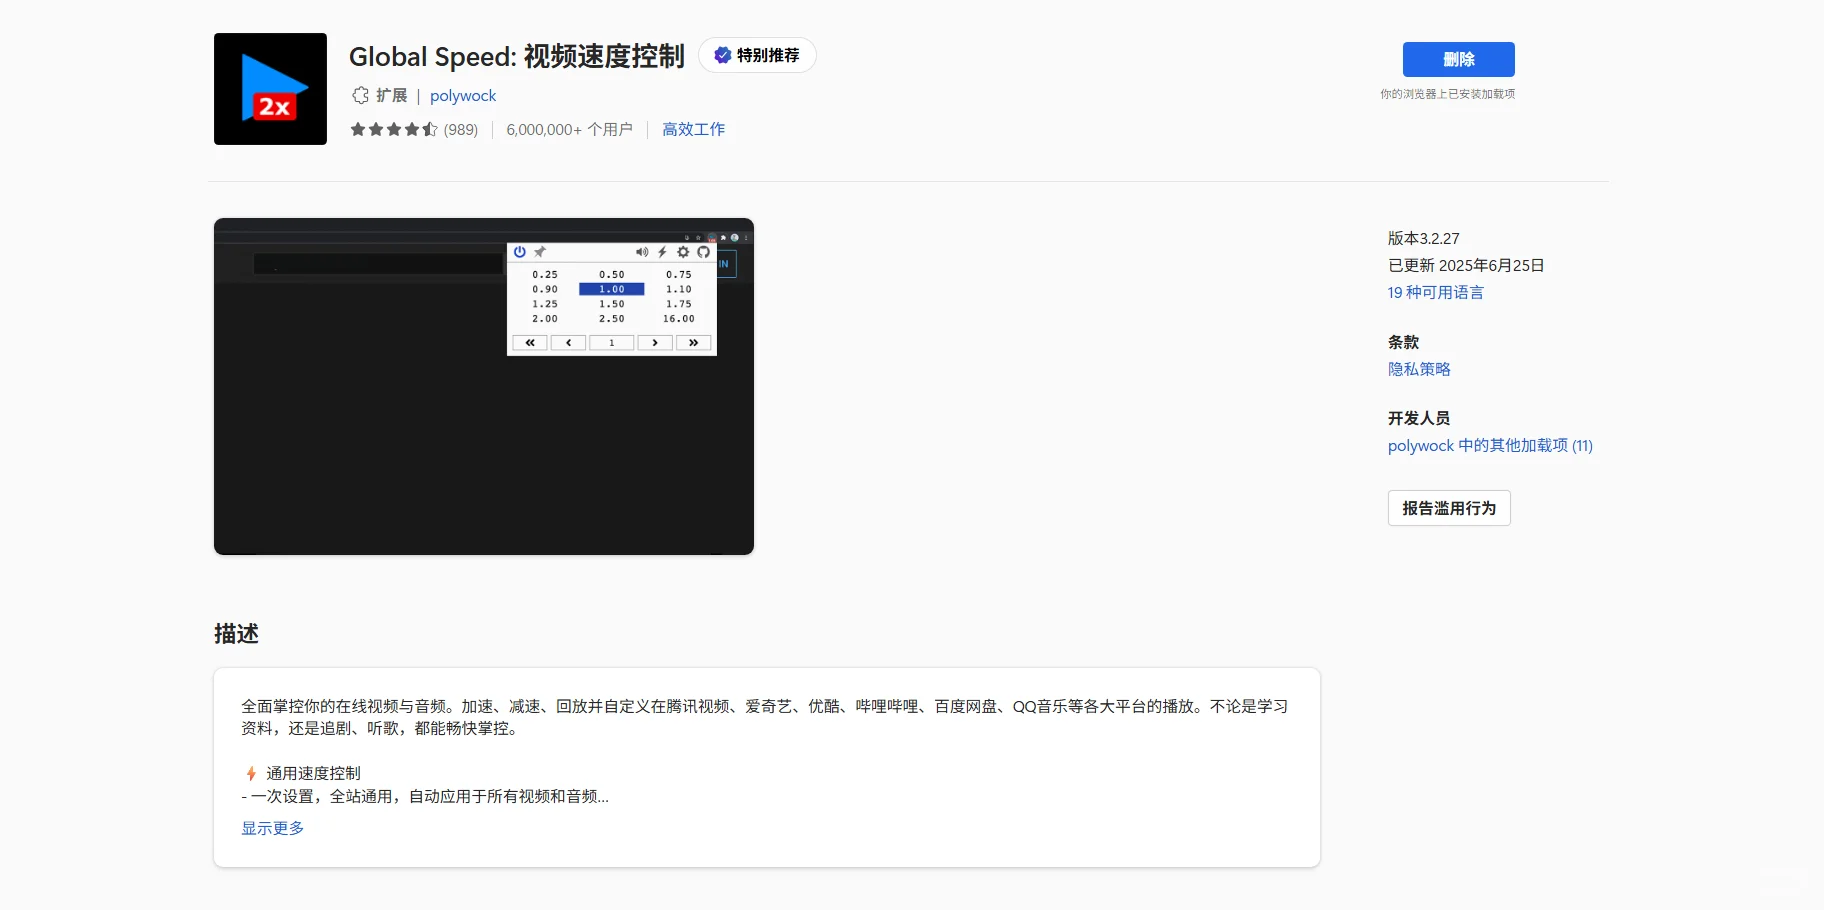
Task: Open extension settings via the gear icon
Action: [683, 252]
